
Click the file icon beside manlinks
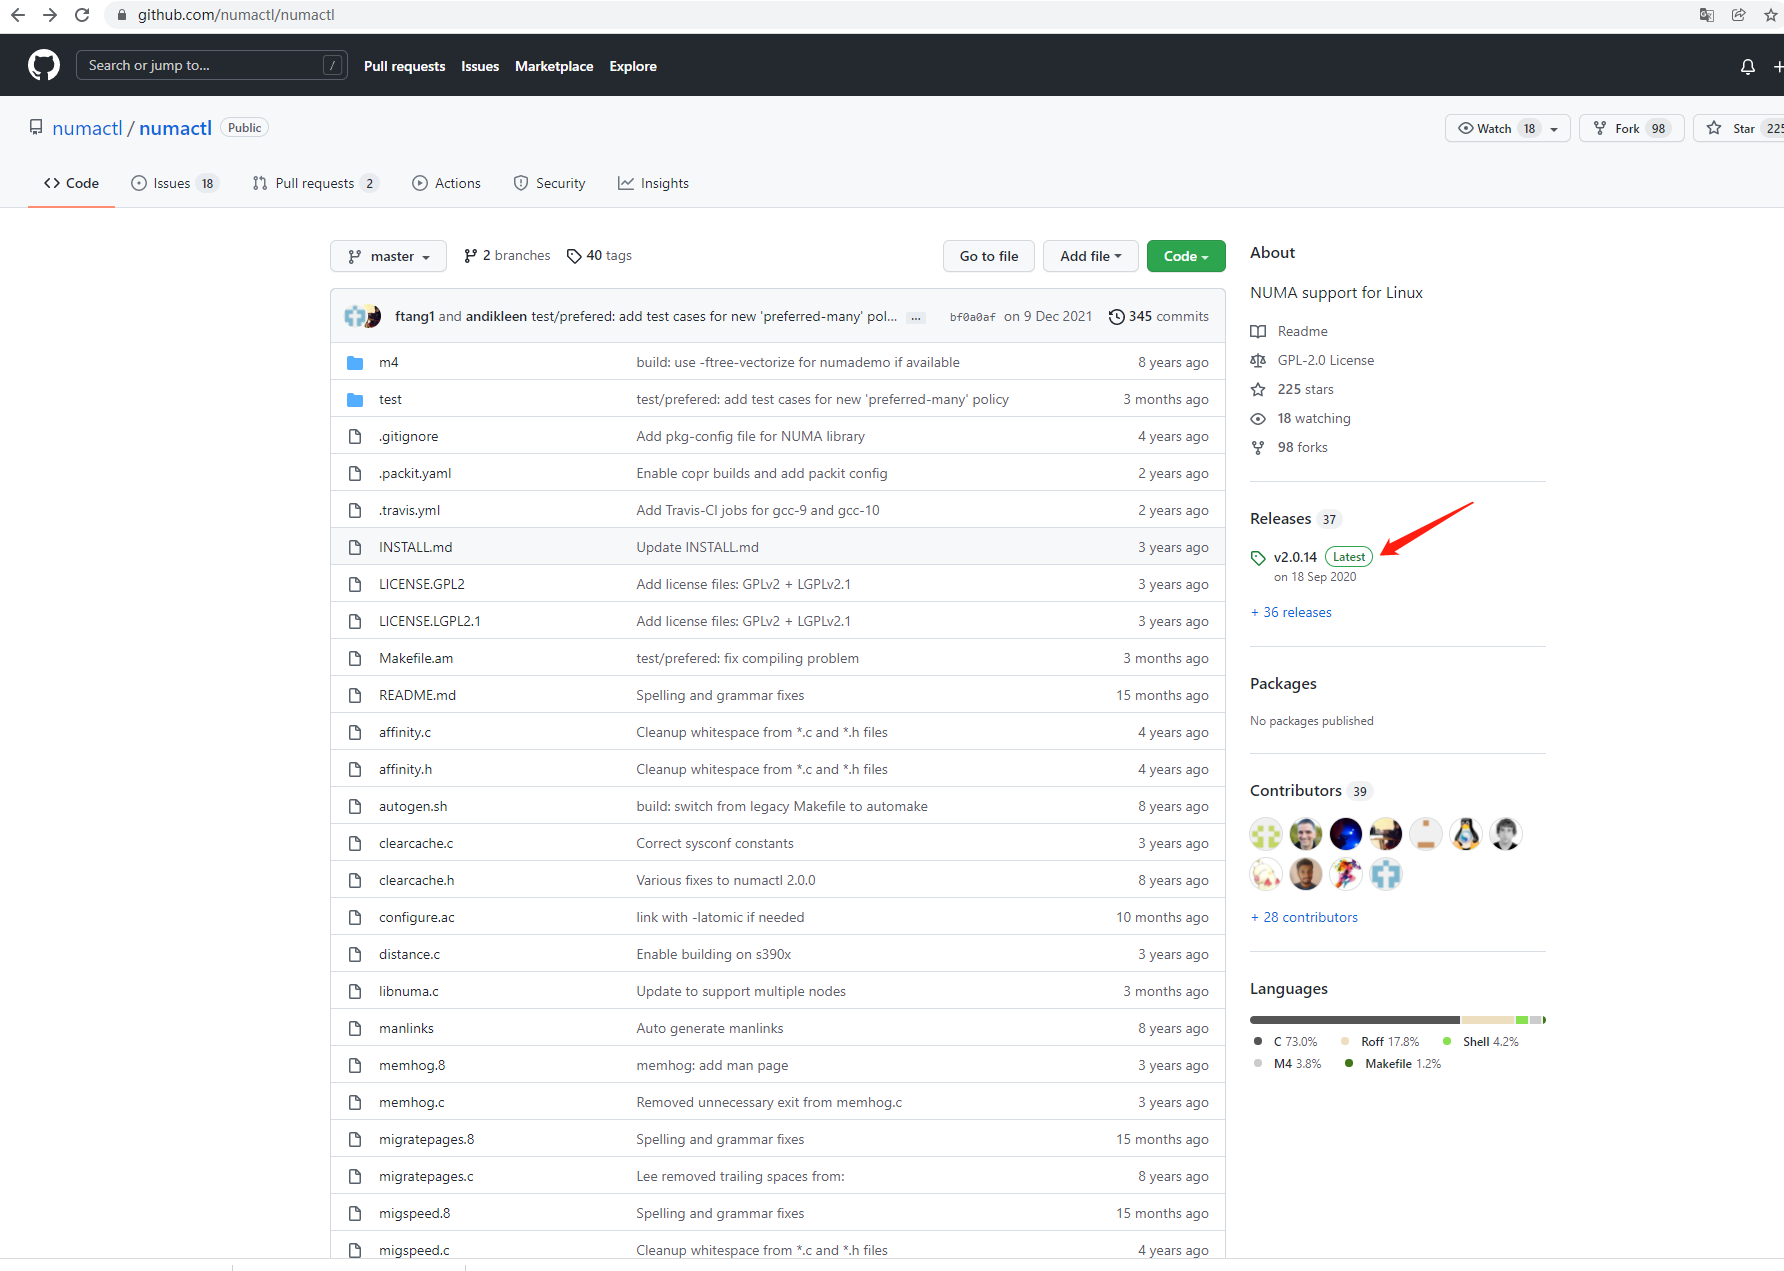click(x=355, y=1028)
